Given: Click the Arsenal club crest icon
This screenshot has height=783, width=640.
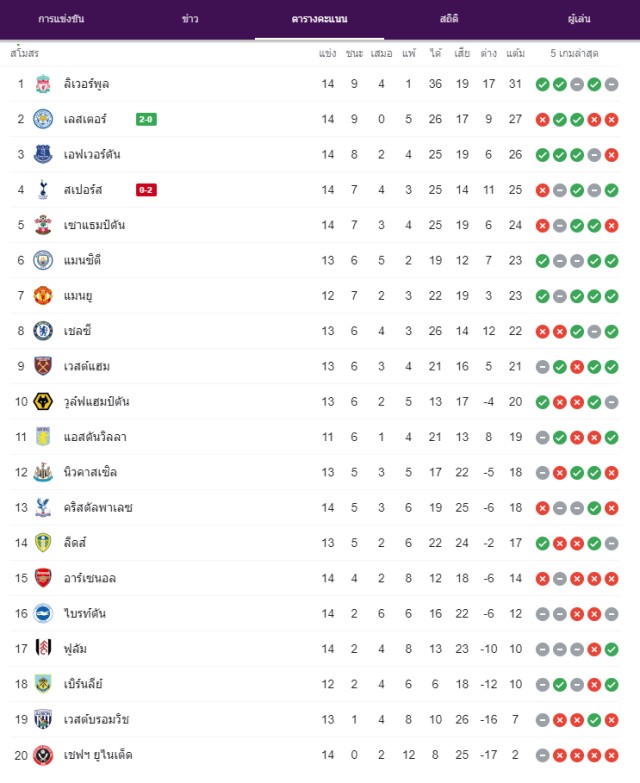Looking at the screenshot, I should (43, 578).
